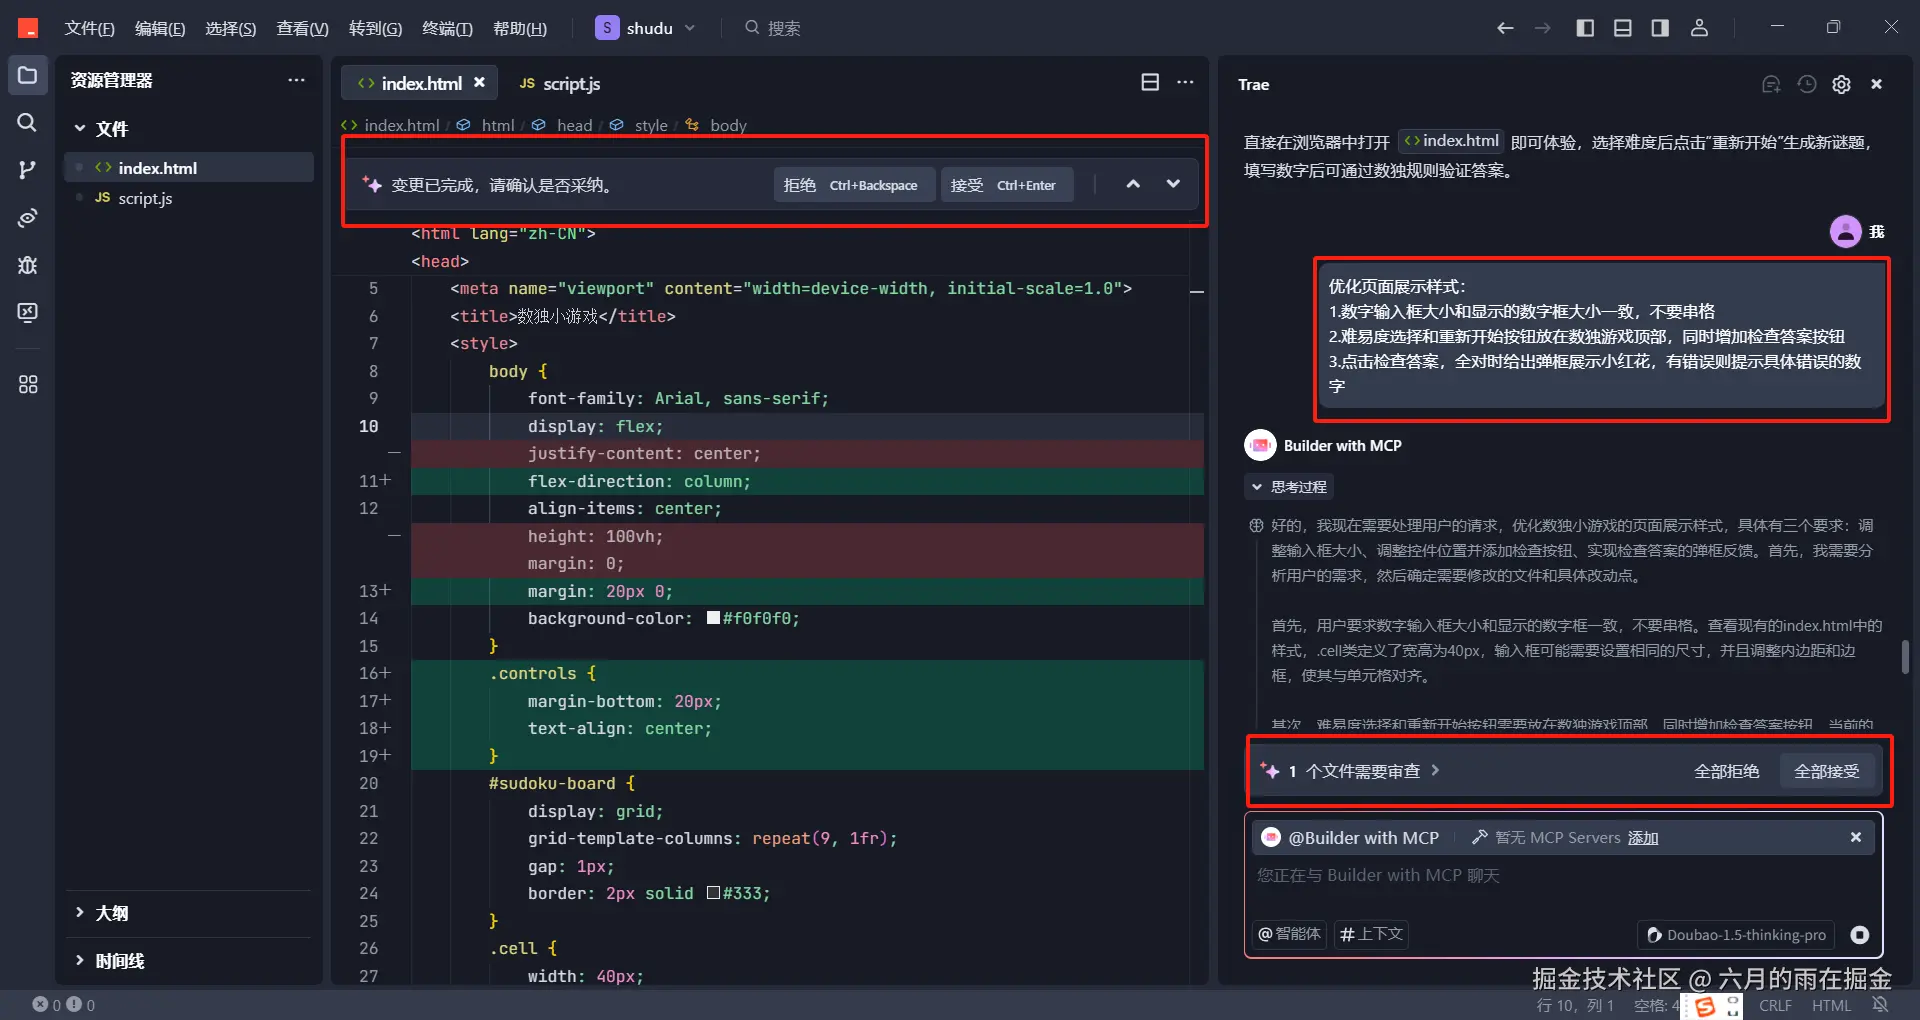Close the index.html editor tab
This screenshot has height=1020, width=1920.
click(x=480, y=83)
